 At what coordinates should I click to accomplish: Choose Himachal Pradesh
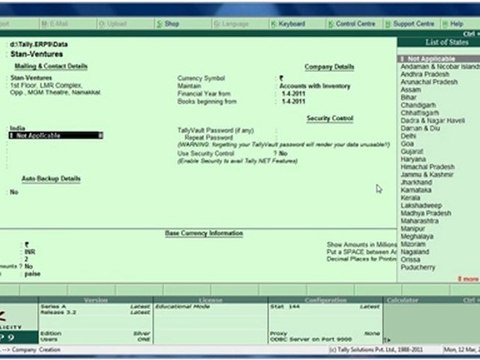(427, 167)
